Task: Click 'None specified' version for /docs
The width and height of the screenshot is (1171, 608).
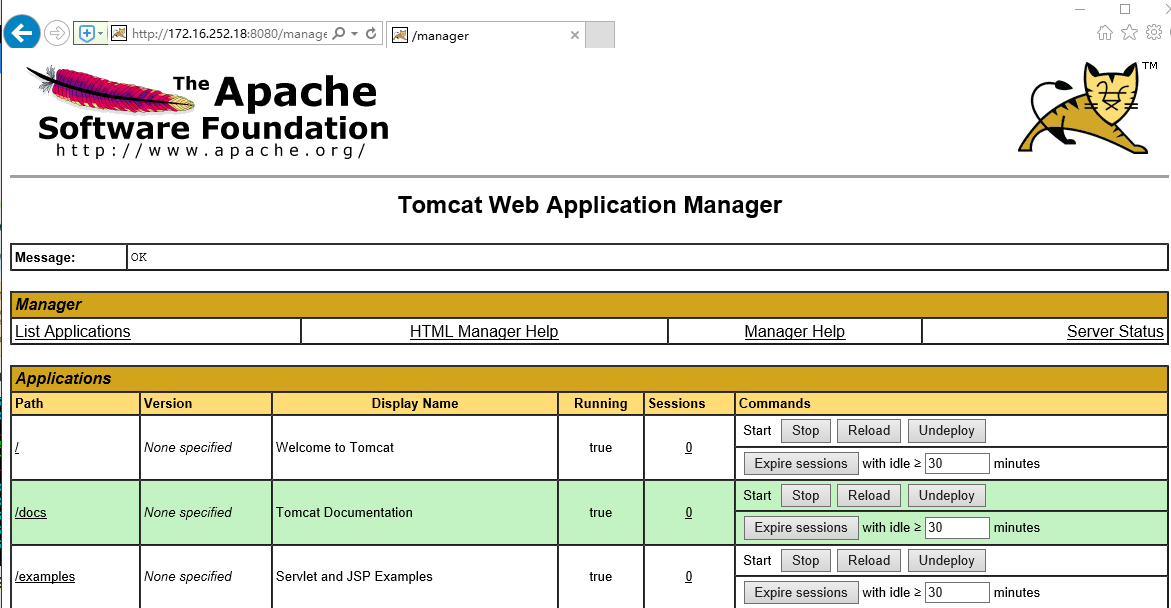Action: tap(188, 512)
